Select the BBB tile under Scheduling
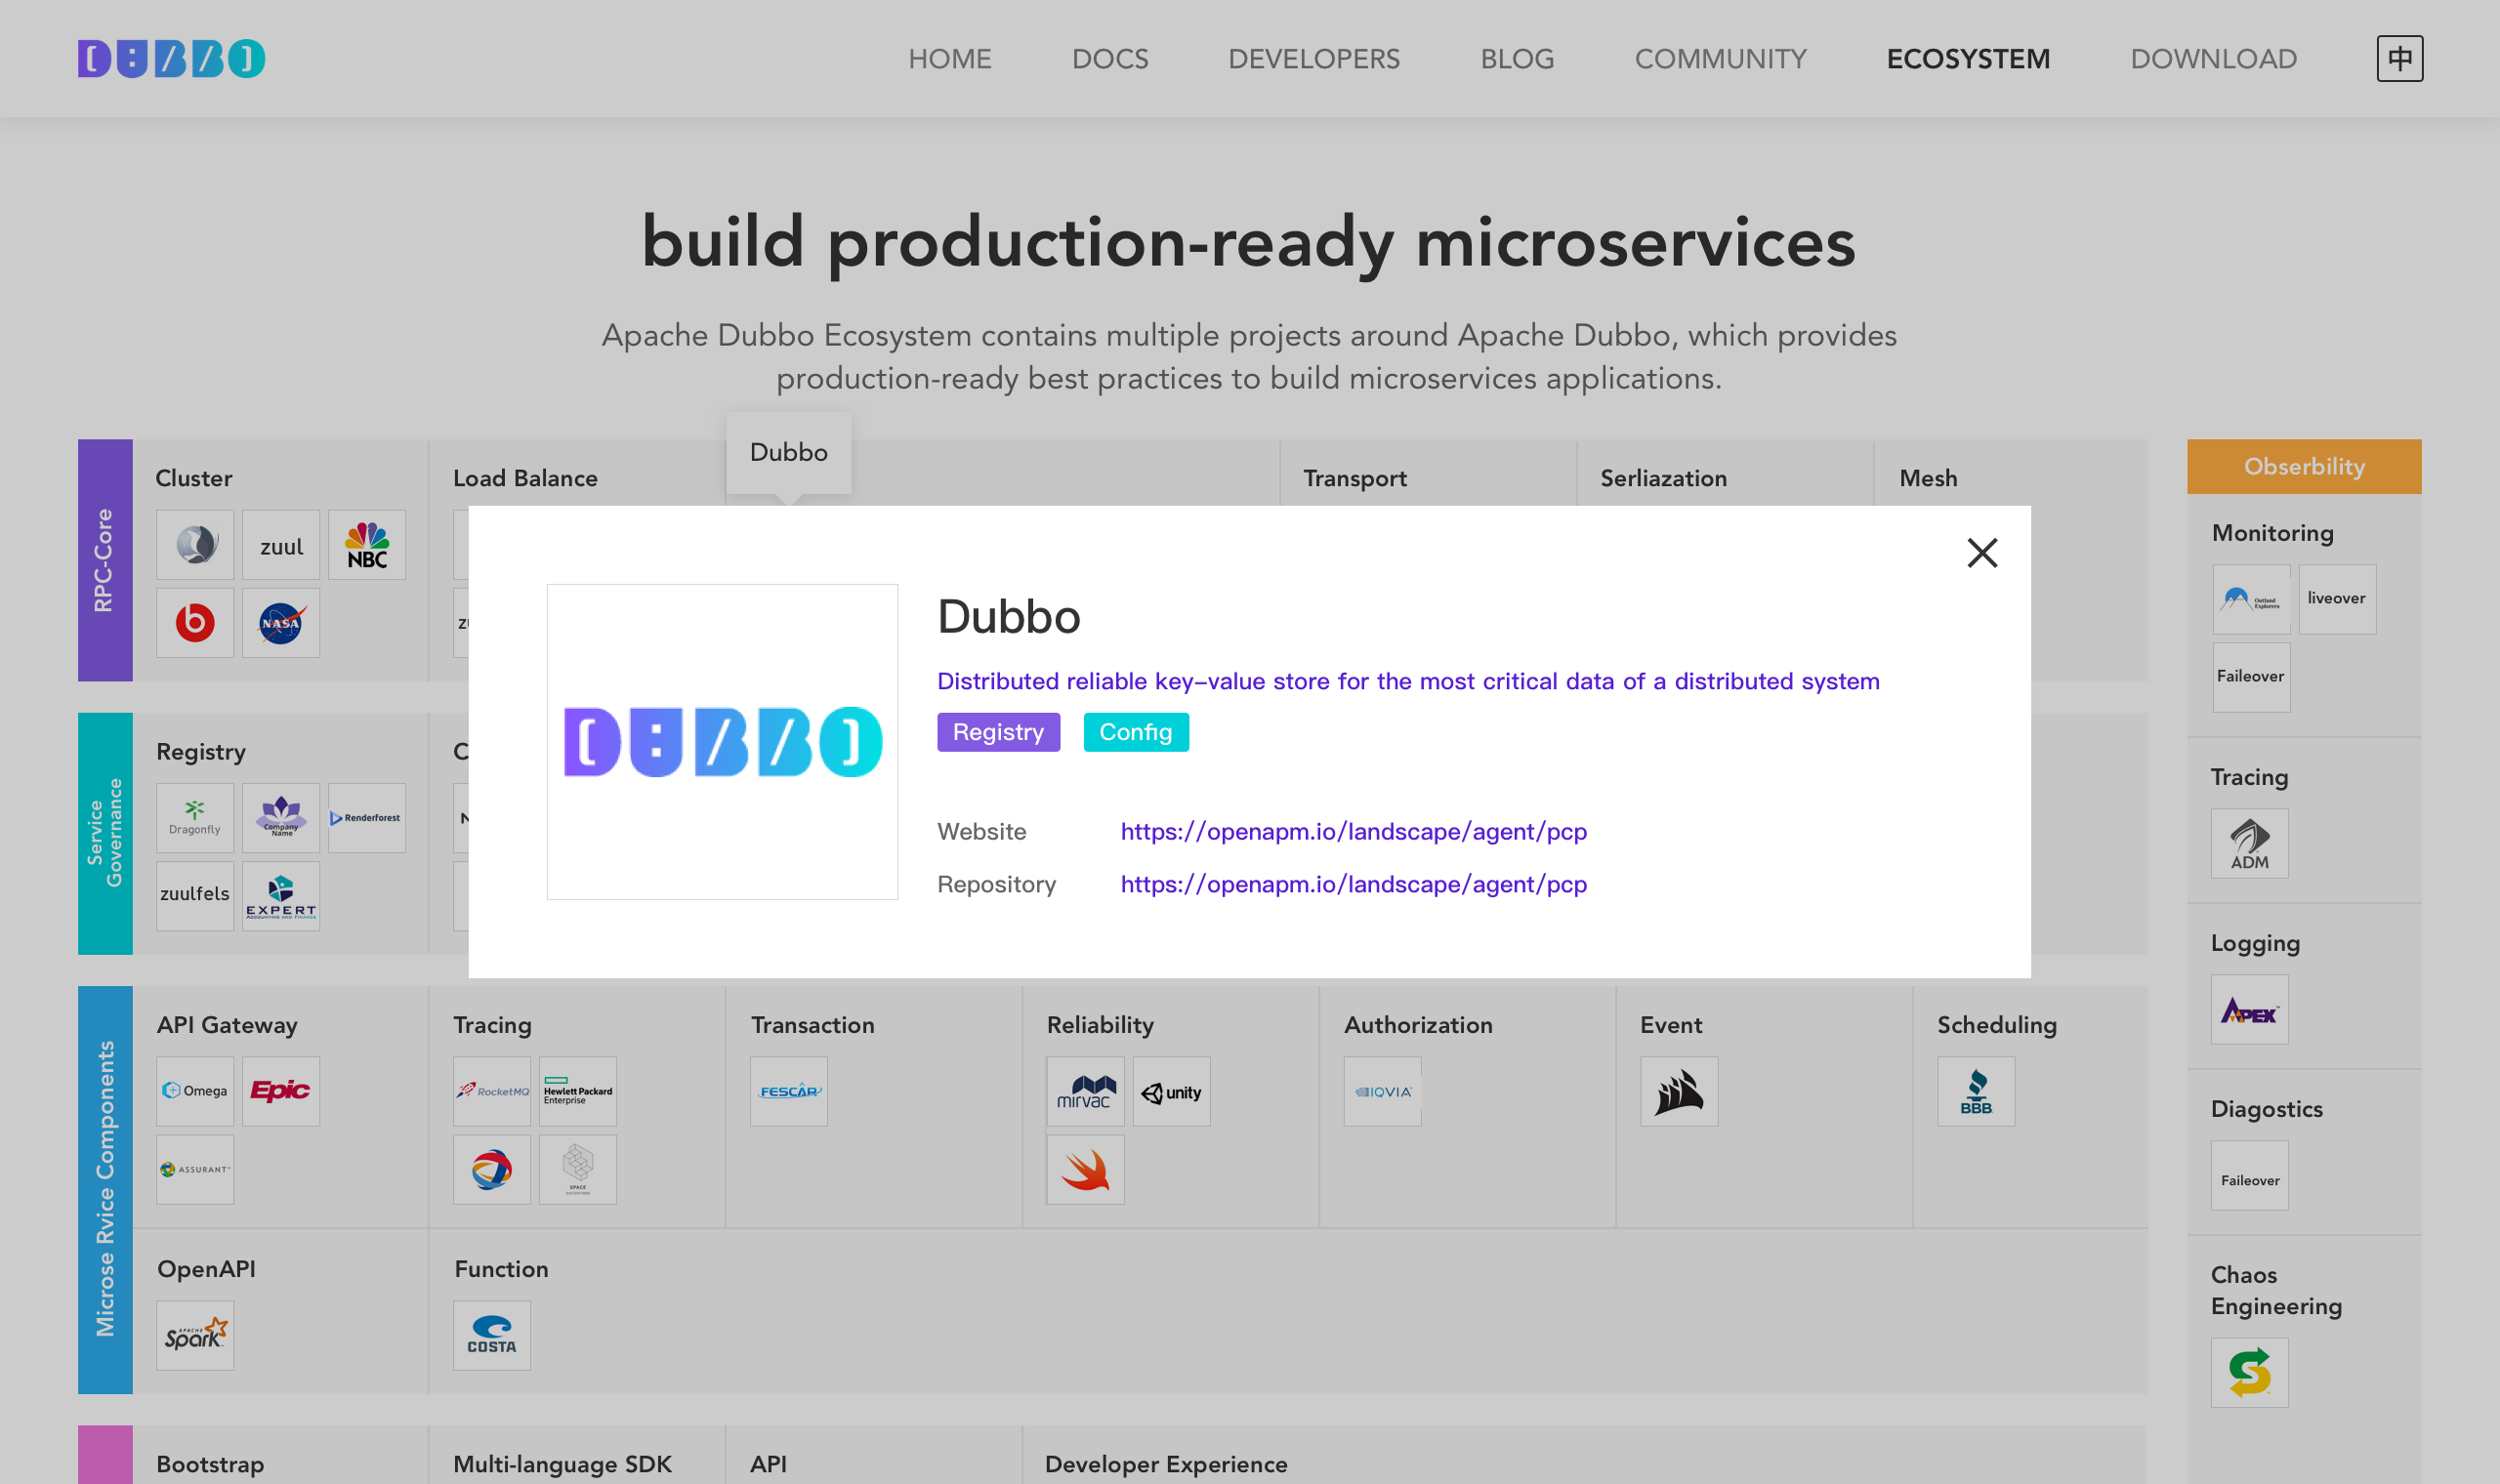 tap(1976, 1091)
